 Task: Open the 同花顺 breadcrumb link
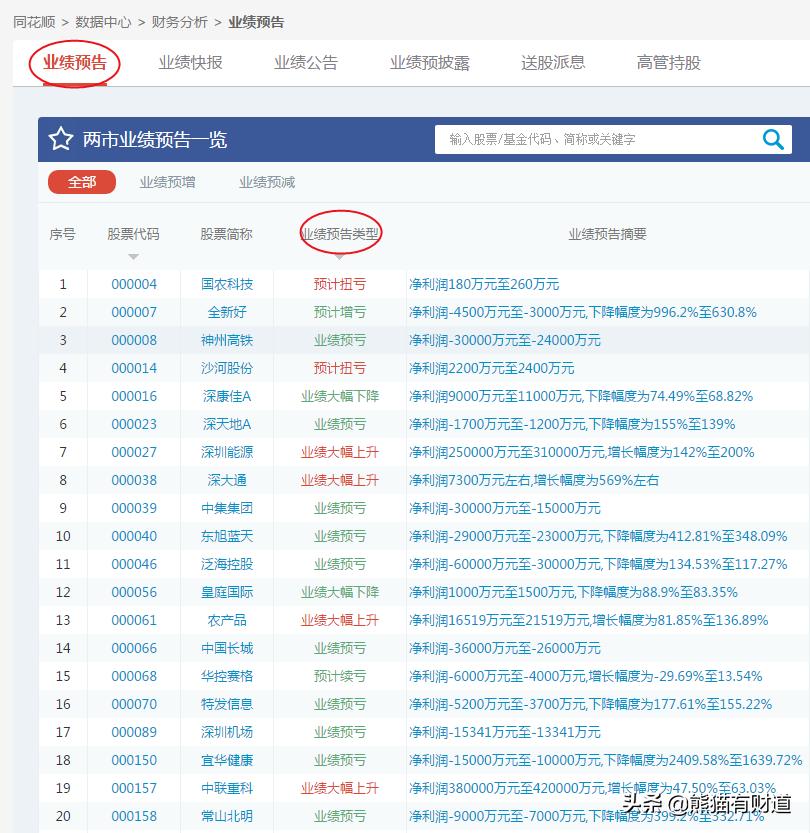coord(30,21)
